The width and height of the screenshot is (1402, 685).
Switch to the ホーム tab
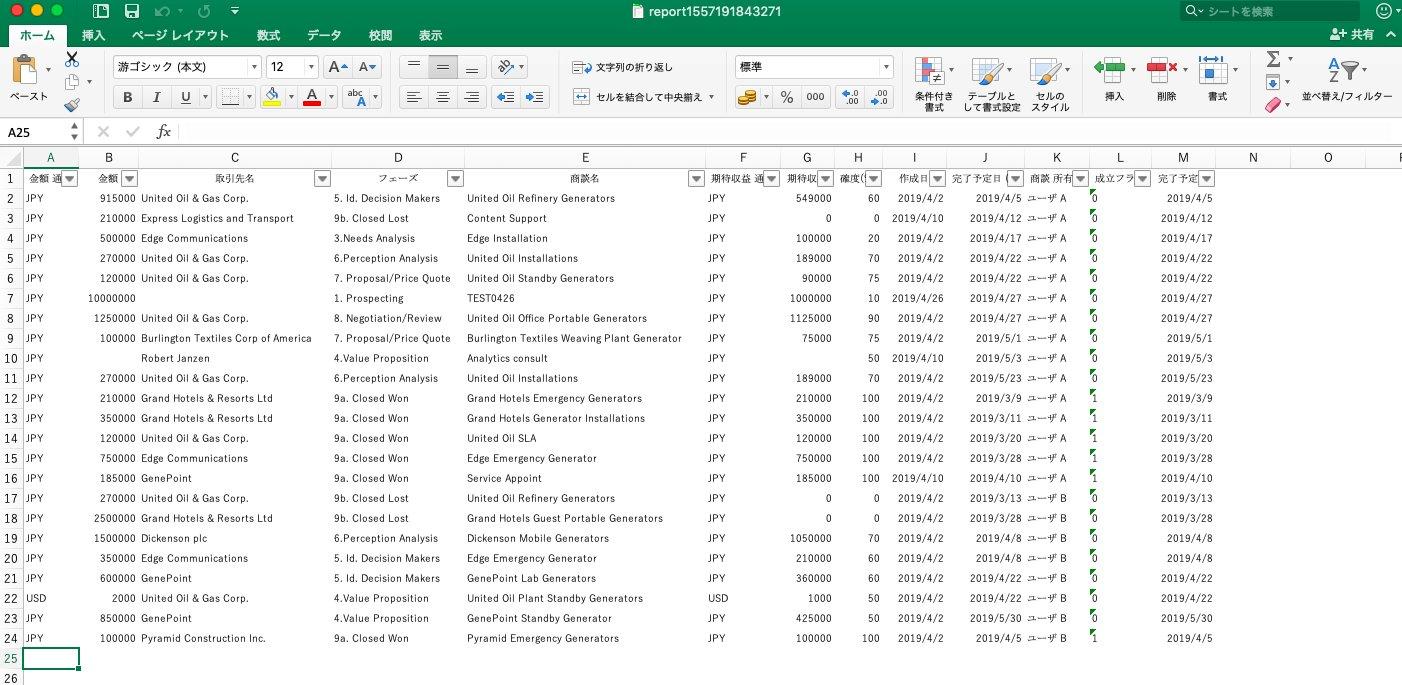point(38,35)
